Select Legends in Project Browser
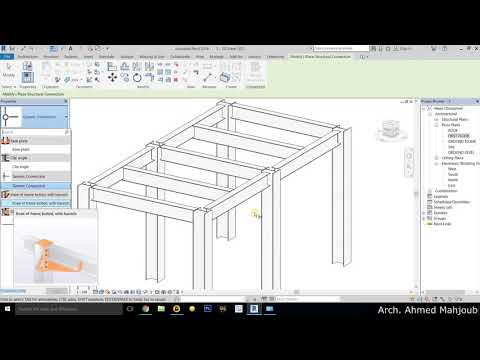480x360 pixels. point(440,196)
